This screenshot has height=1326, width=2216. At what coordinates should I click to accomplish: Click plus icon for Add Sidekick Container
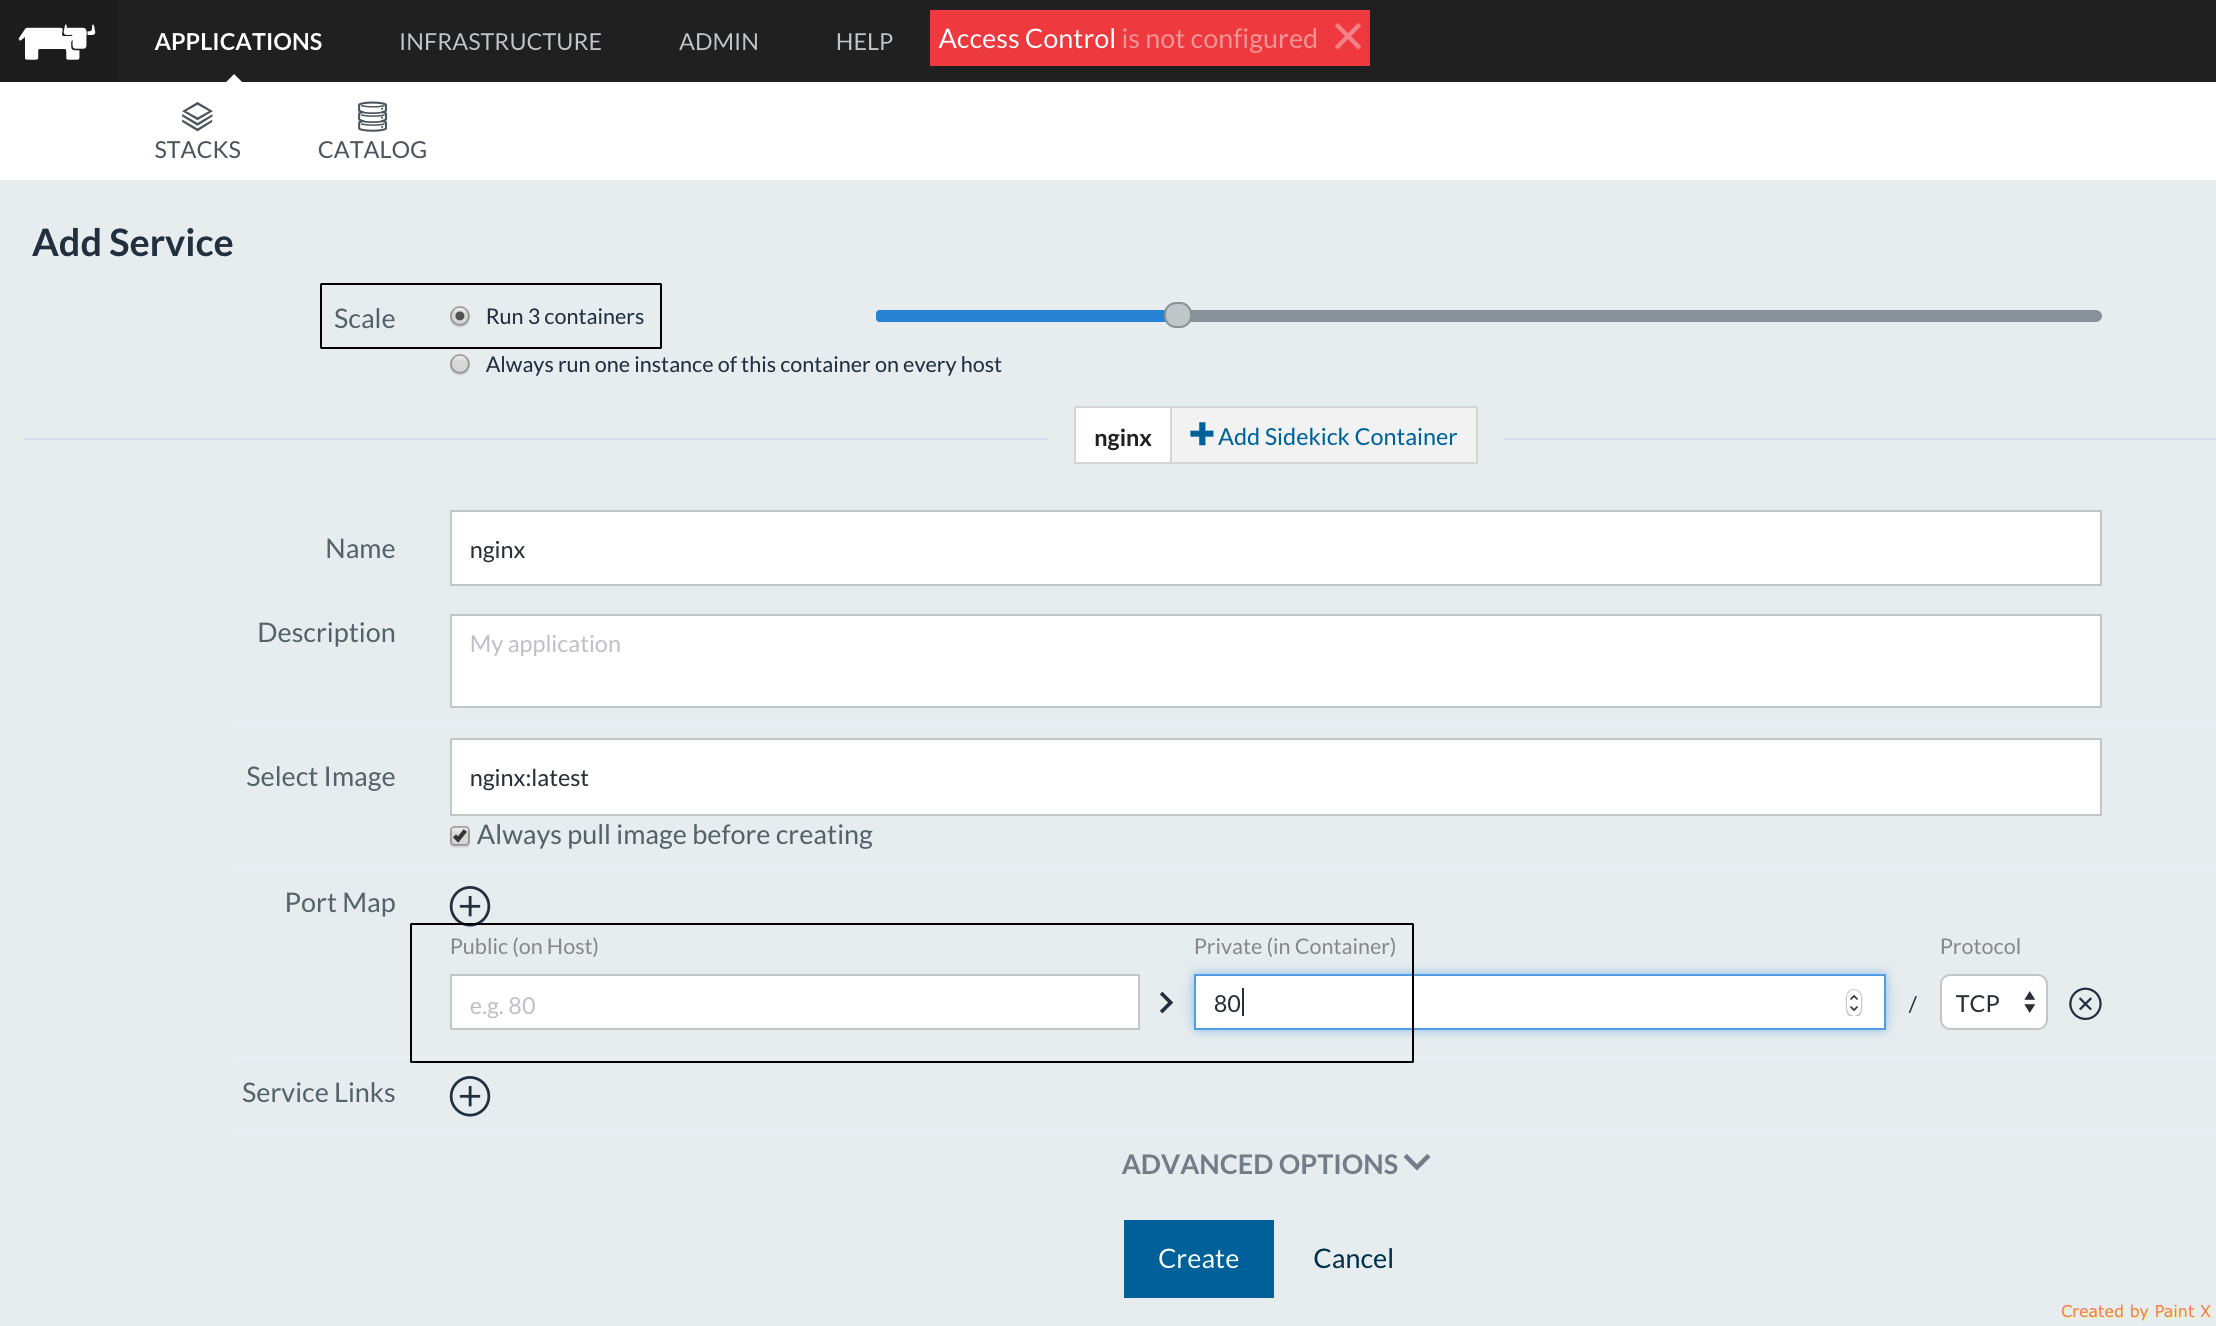[x=1201, y=435]
